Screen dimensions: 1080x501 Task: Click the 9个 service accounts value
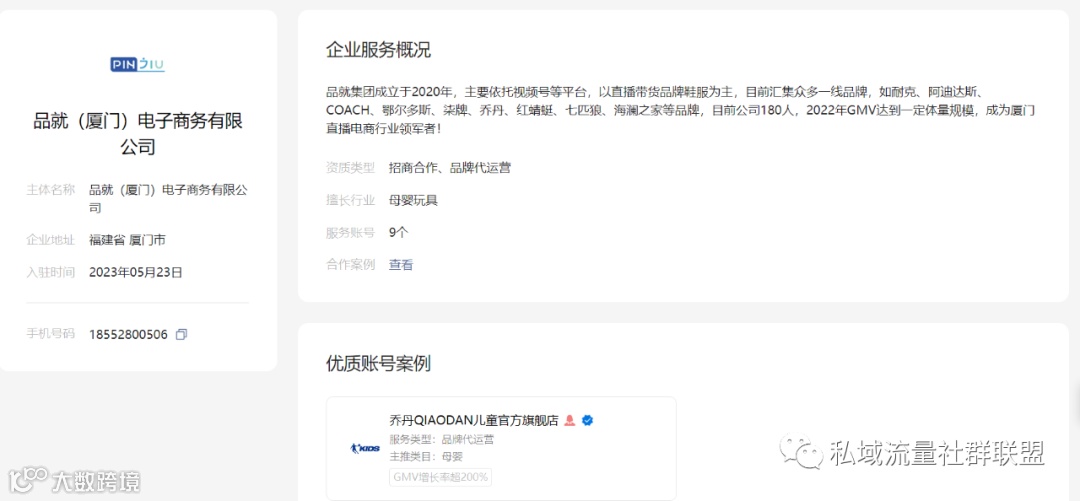click(x=399, y=232)
